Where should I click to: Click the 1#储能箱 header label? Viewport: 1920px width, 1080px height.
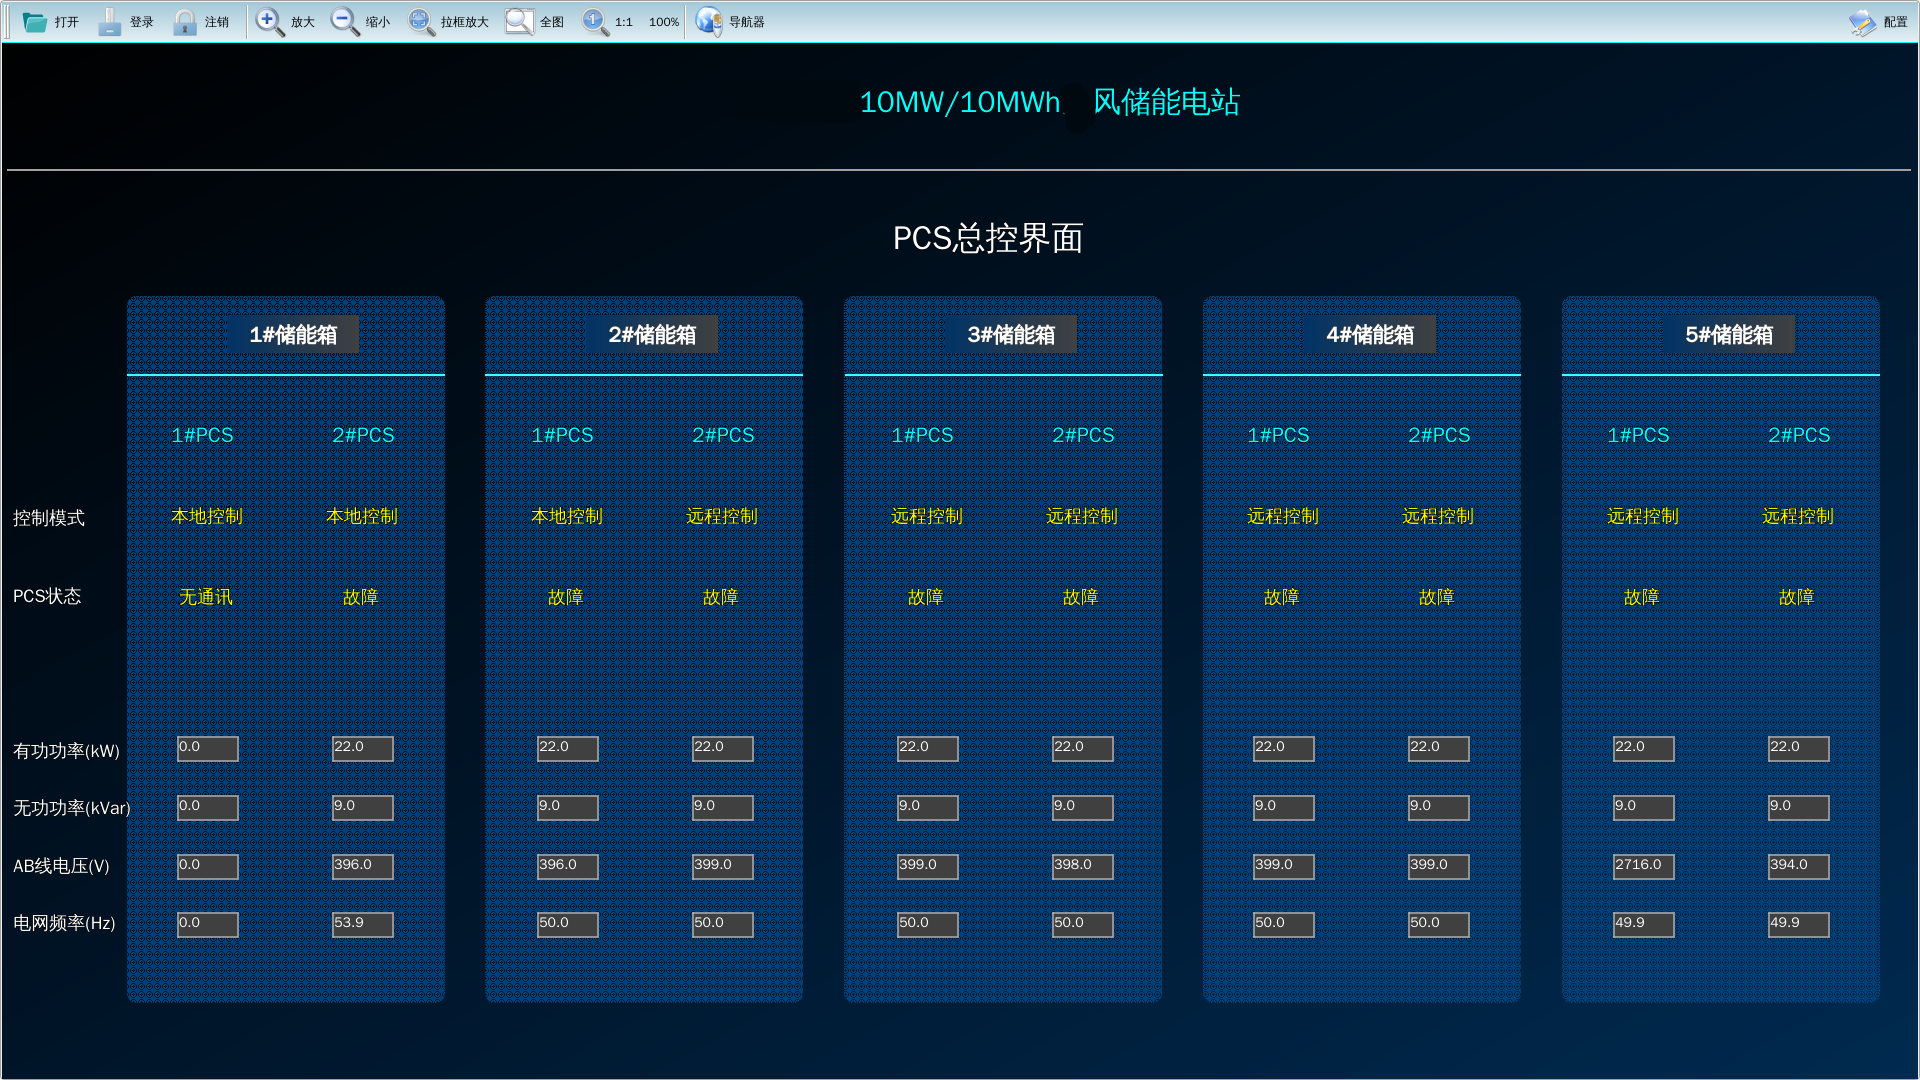pyautogui.click(x=293, y=335)
